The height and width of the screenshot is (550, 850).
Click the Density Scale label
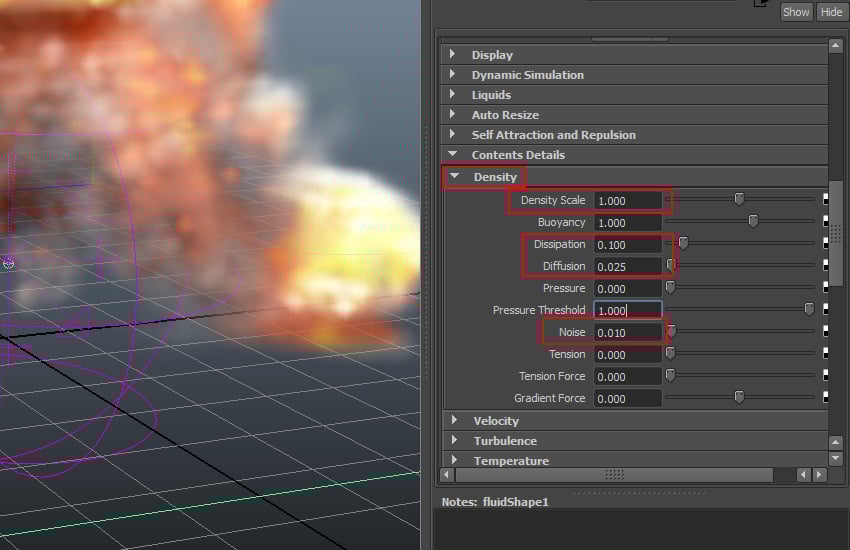point(553,200)
